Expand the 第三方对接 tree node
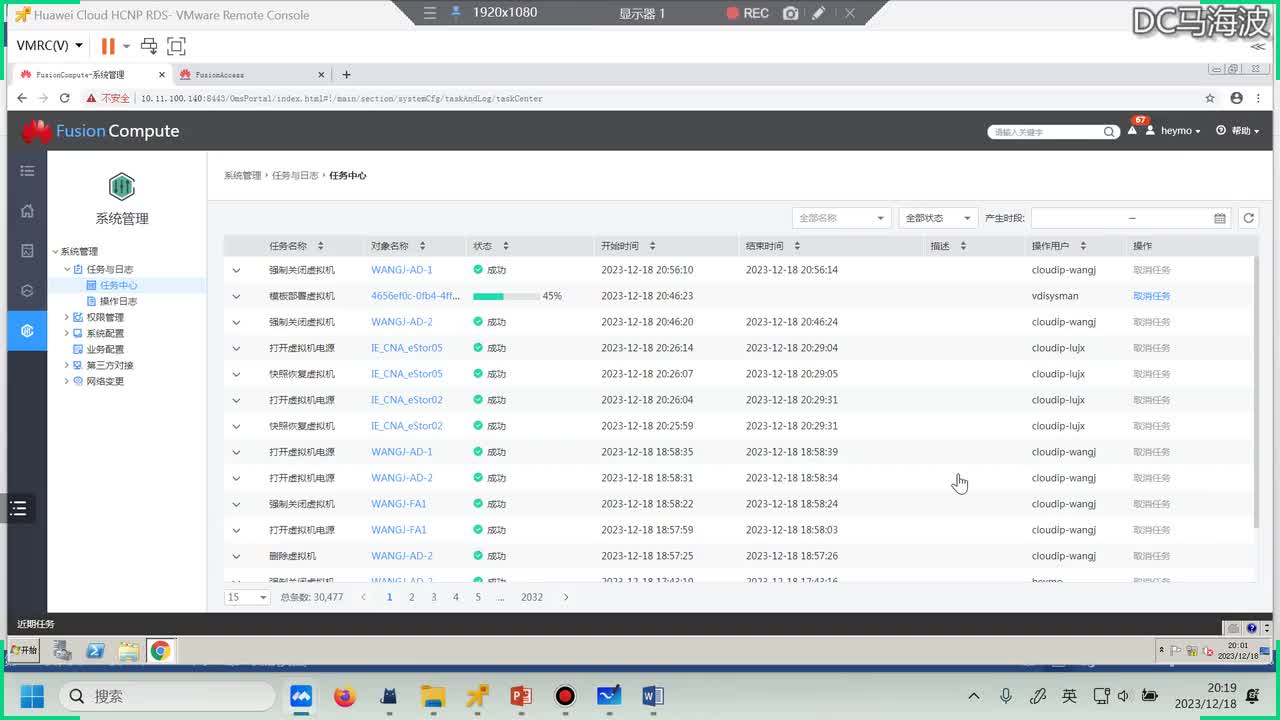 (x=67, y=365)
